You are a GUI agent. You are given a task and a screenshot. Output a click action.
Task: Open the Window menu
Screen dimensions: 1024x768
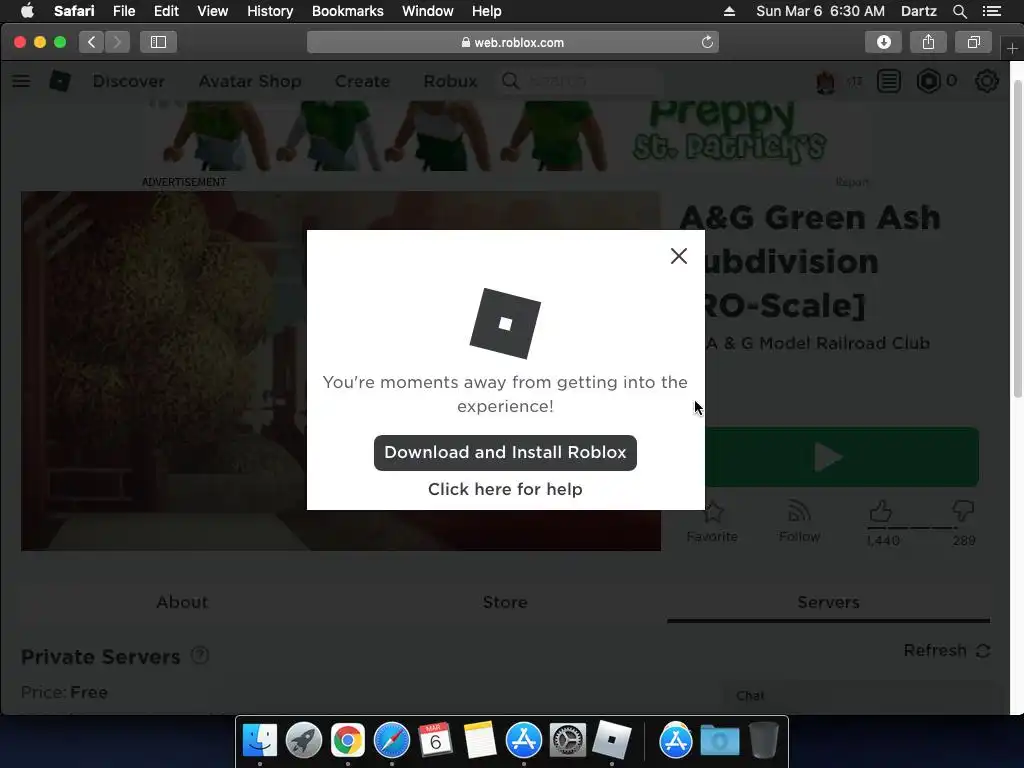[x=427, y=11]
